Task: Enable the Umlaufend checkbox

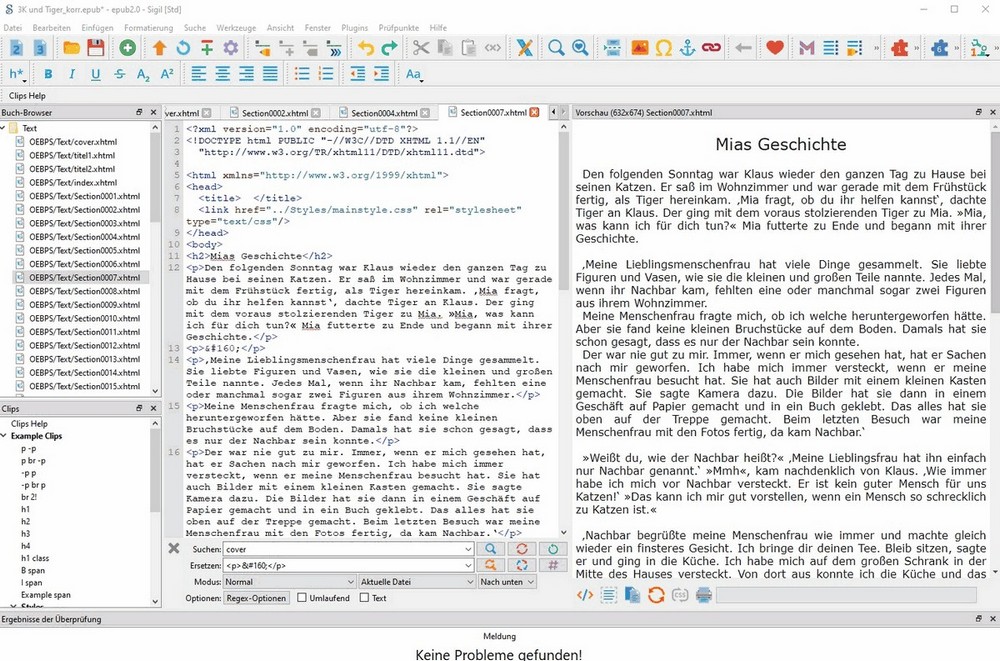Action: point(302,598)
